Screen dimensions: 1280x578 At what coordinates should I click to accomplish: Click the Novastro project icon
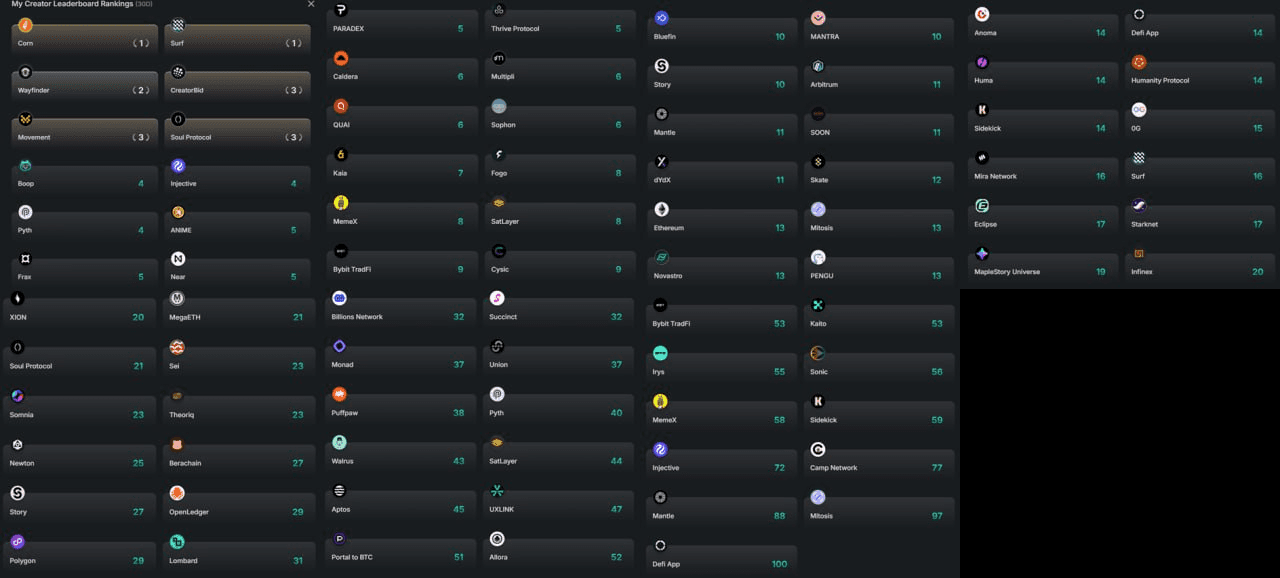661,257
